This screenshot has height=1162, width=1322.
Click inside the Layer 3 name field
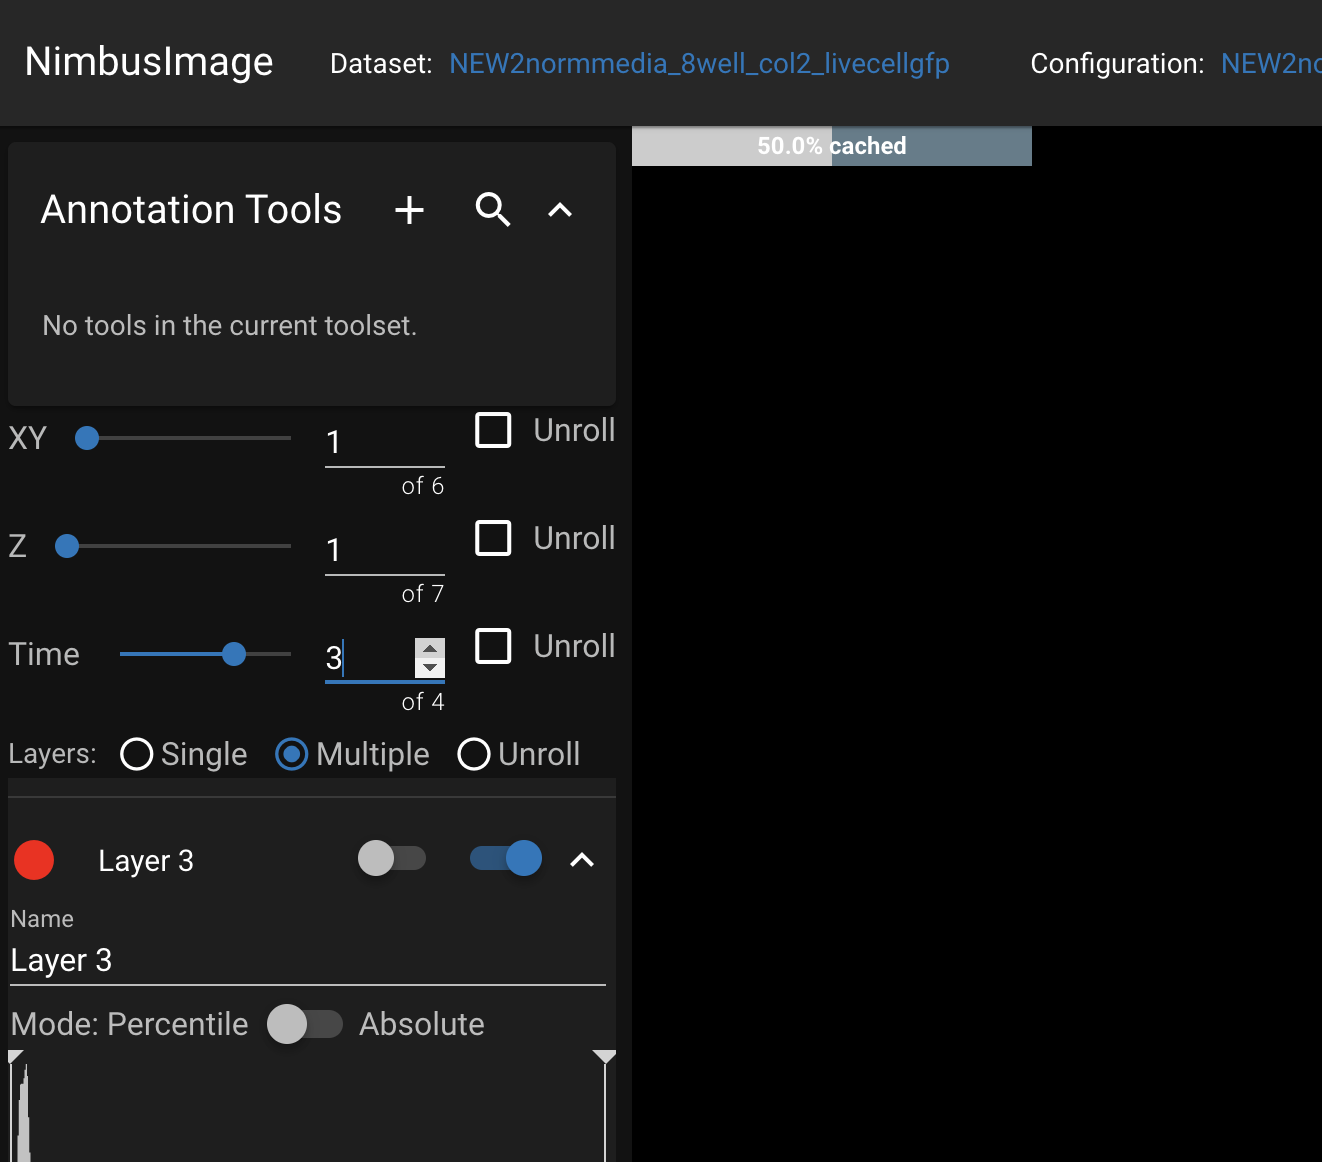tap(300, 958)
